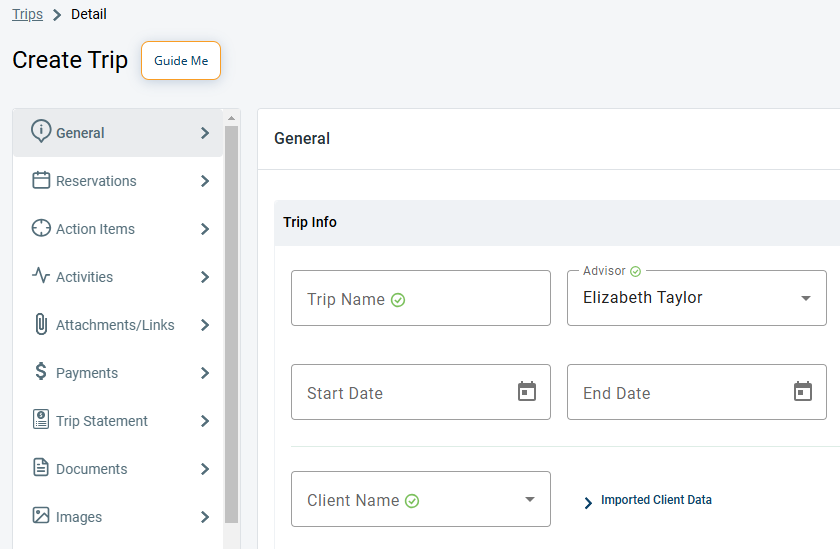Open the Client Name dropdown
Viewport: 840px width, 549px height.
421,499
